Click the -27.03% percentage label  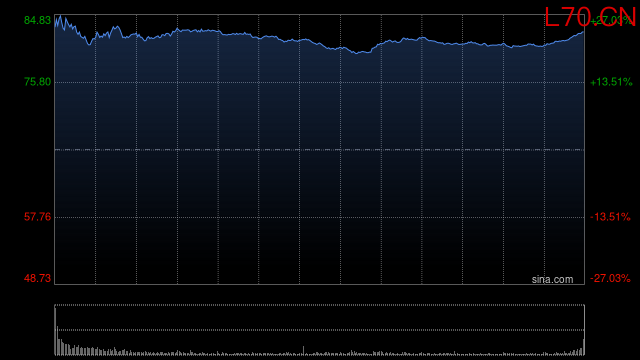tap(610, 278)
